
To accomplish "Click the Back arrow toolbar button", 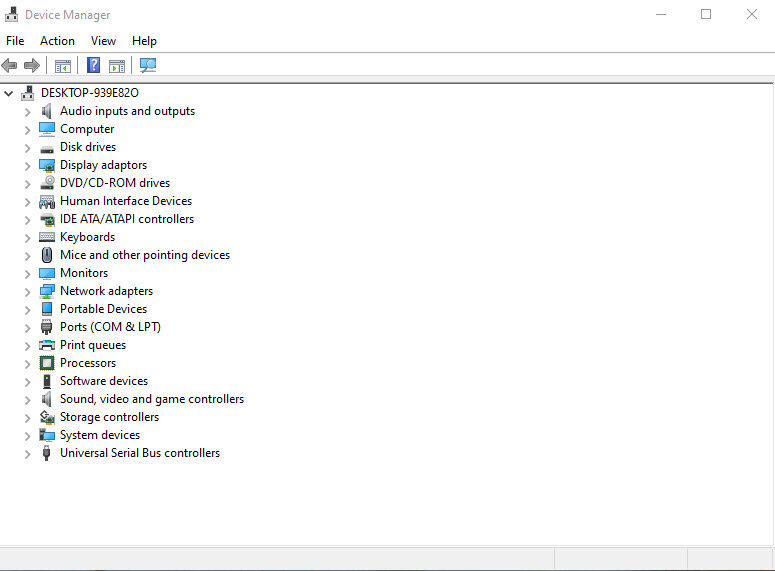I will 9,65.
